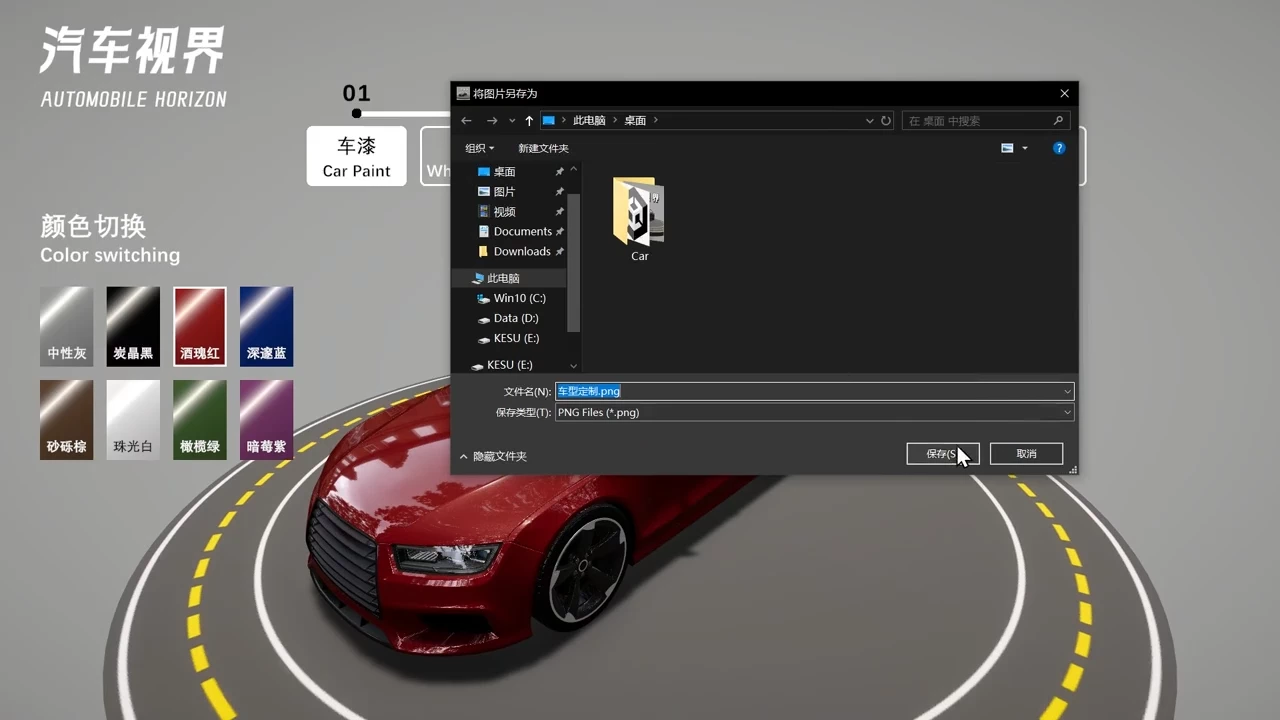Click the 保存 button

[942, 454]
